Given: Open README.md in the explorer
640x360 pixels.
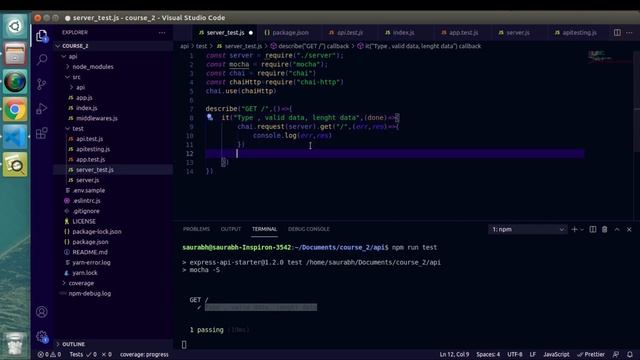Looking at the screenshot, I should click(x=90, y=252).
